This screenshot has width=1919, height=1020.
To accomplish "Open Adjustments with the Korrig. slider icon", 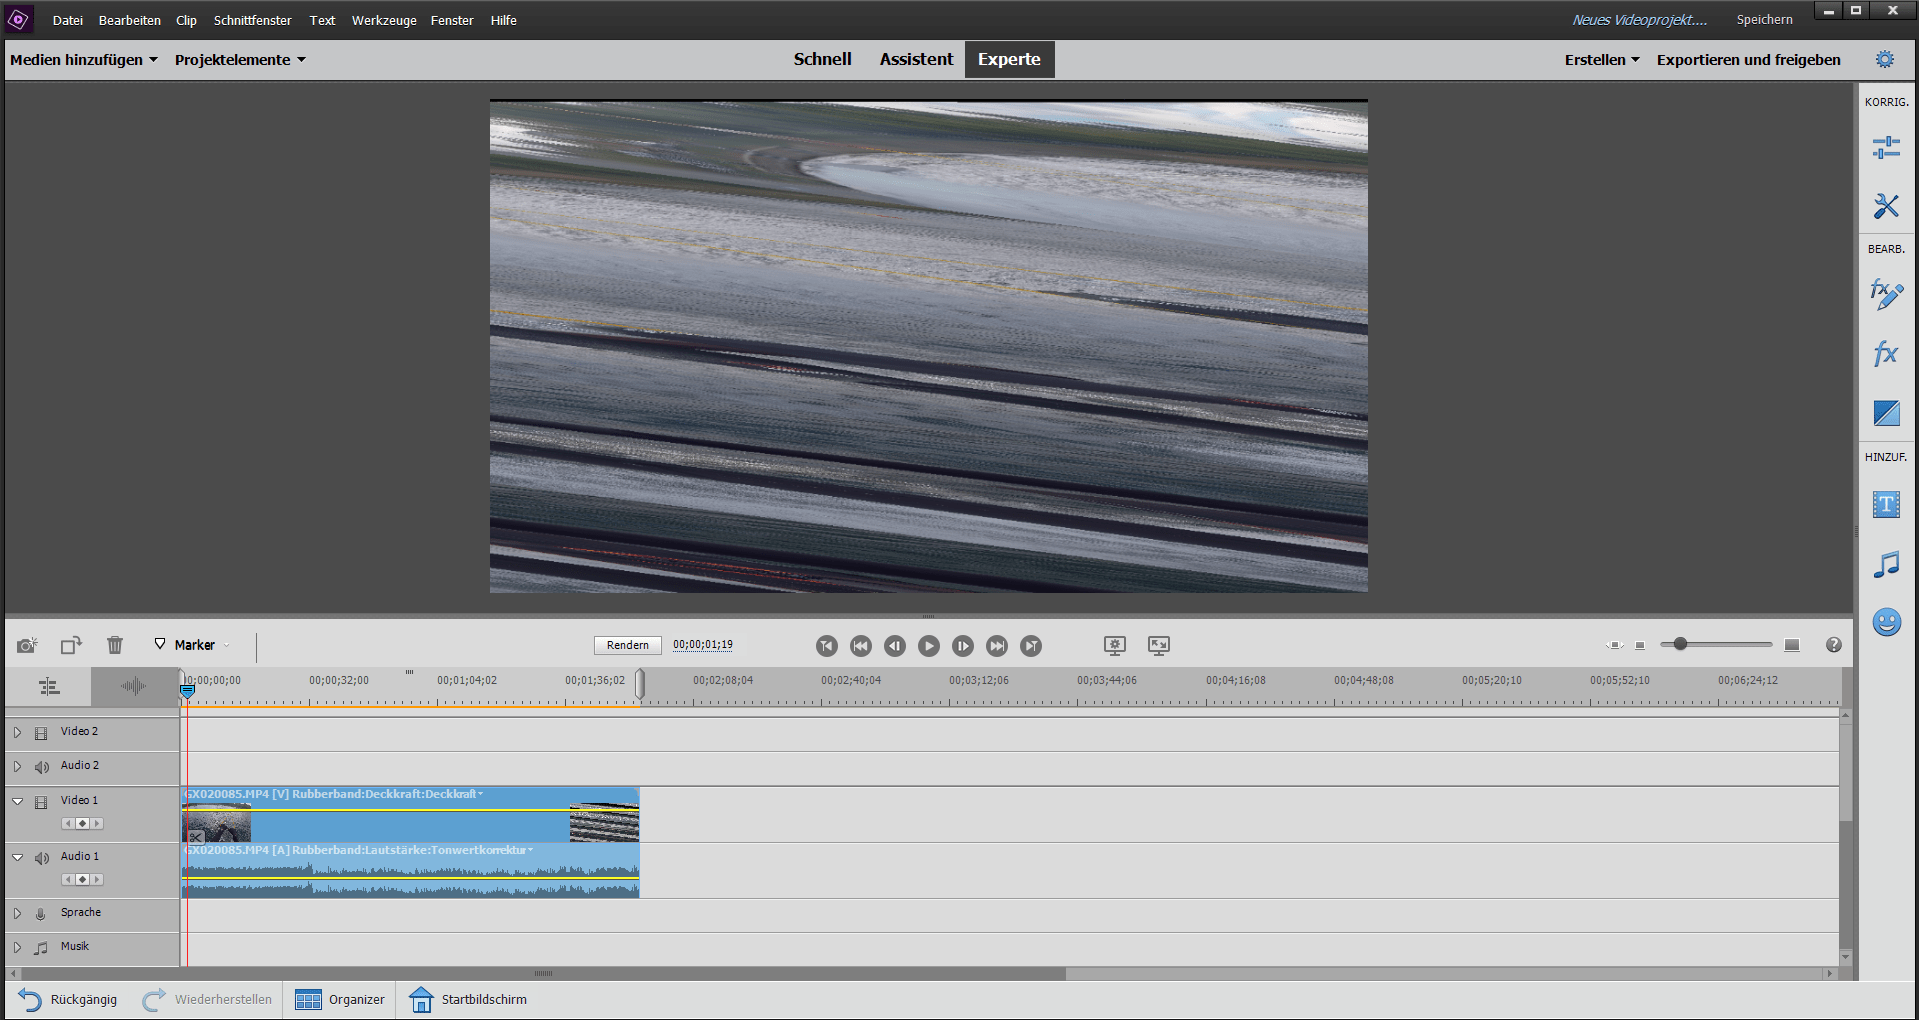I will 1886,146.
